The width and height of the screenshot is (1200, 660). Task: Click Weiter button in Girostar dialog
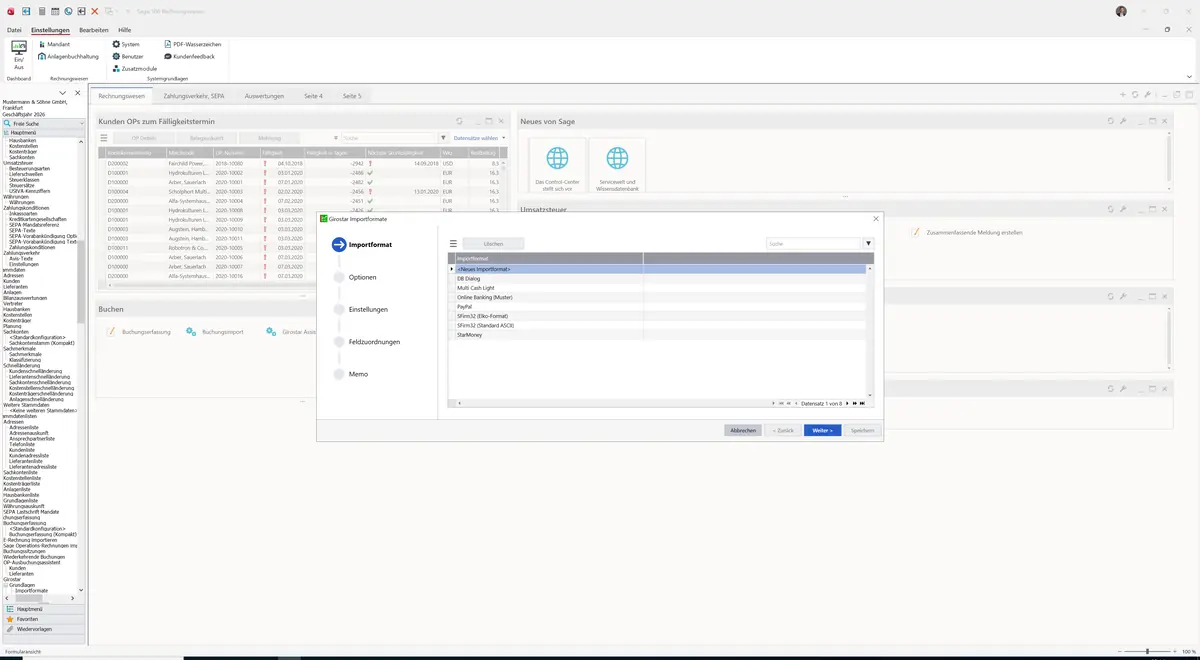pyautogui.click(x=822, y=430)
